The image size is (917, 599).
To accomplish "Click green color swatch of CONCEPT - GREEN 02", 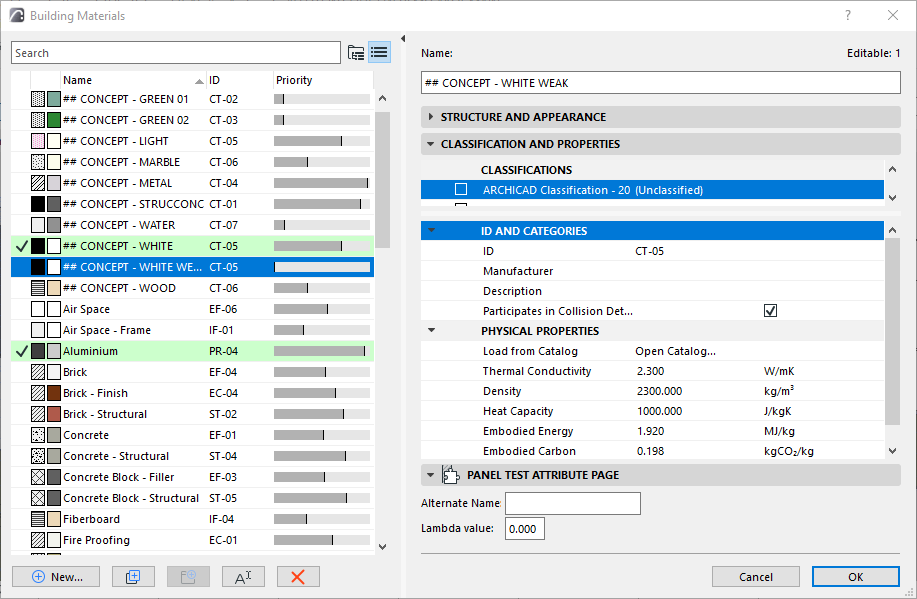I will tap(54, 121).
